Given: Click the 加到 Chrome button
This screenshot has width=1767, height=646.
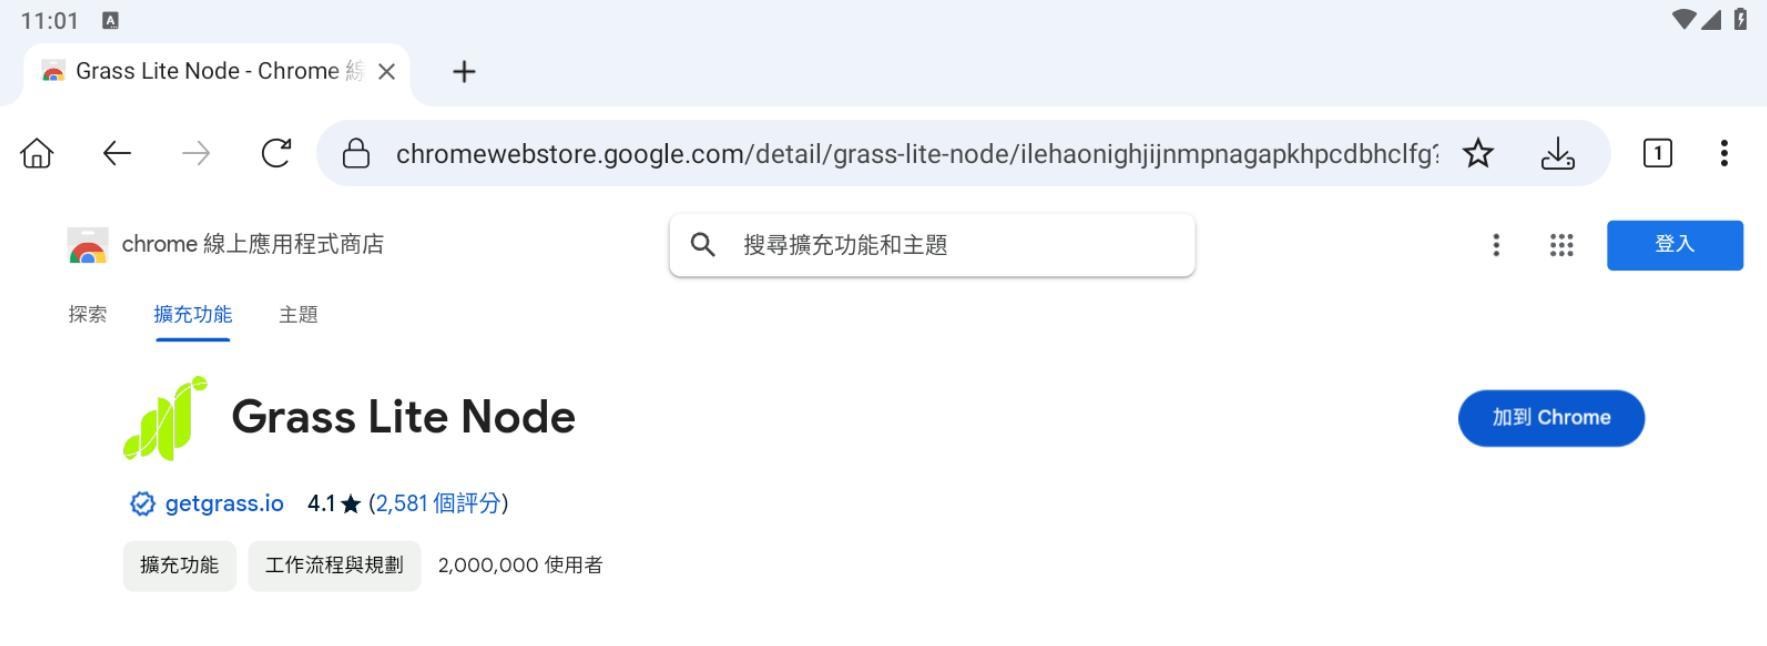Looking at the screenshot, I should pos(1550,418).
